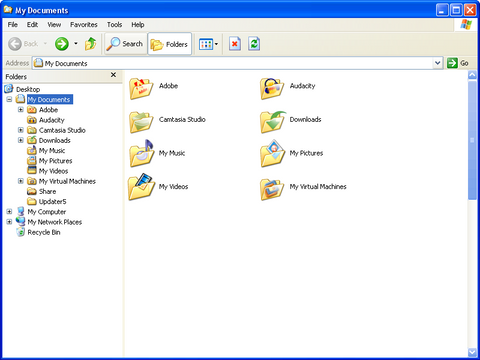Viewport: 480px width, 360px height.
Task: Select Camtasia Studio label in tree
Action: (62, 130)
